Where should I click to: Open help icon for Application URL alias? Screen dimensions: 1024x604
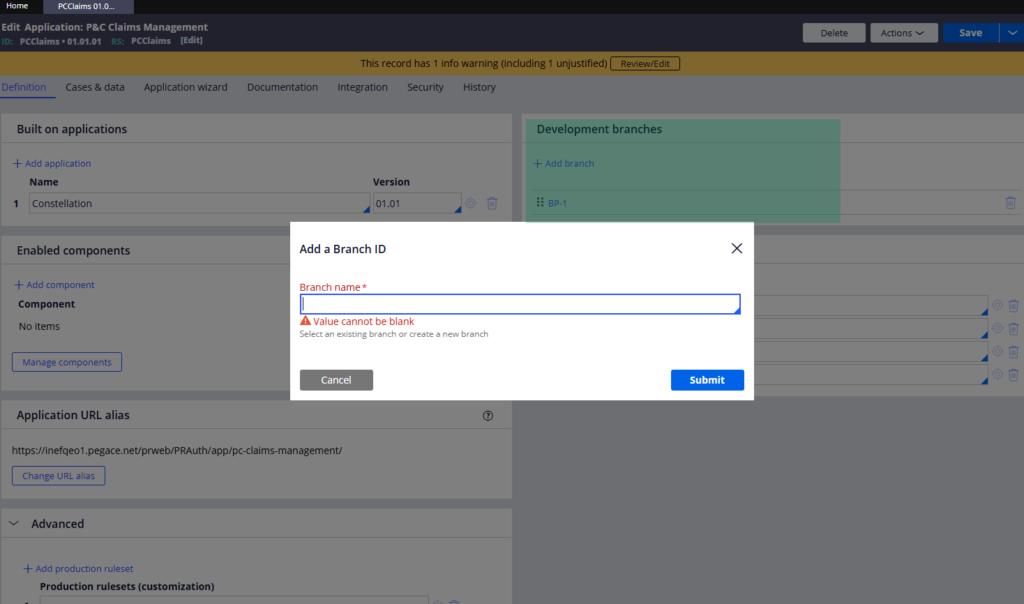coord(488,415)
